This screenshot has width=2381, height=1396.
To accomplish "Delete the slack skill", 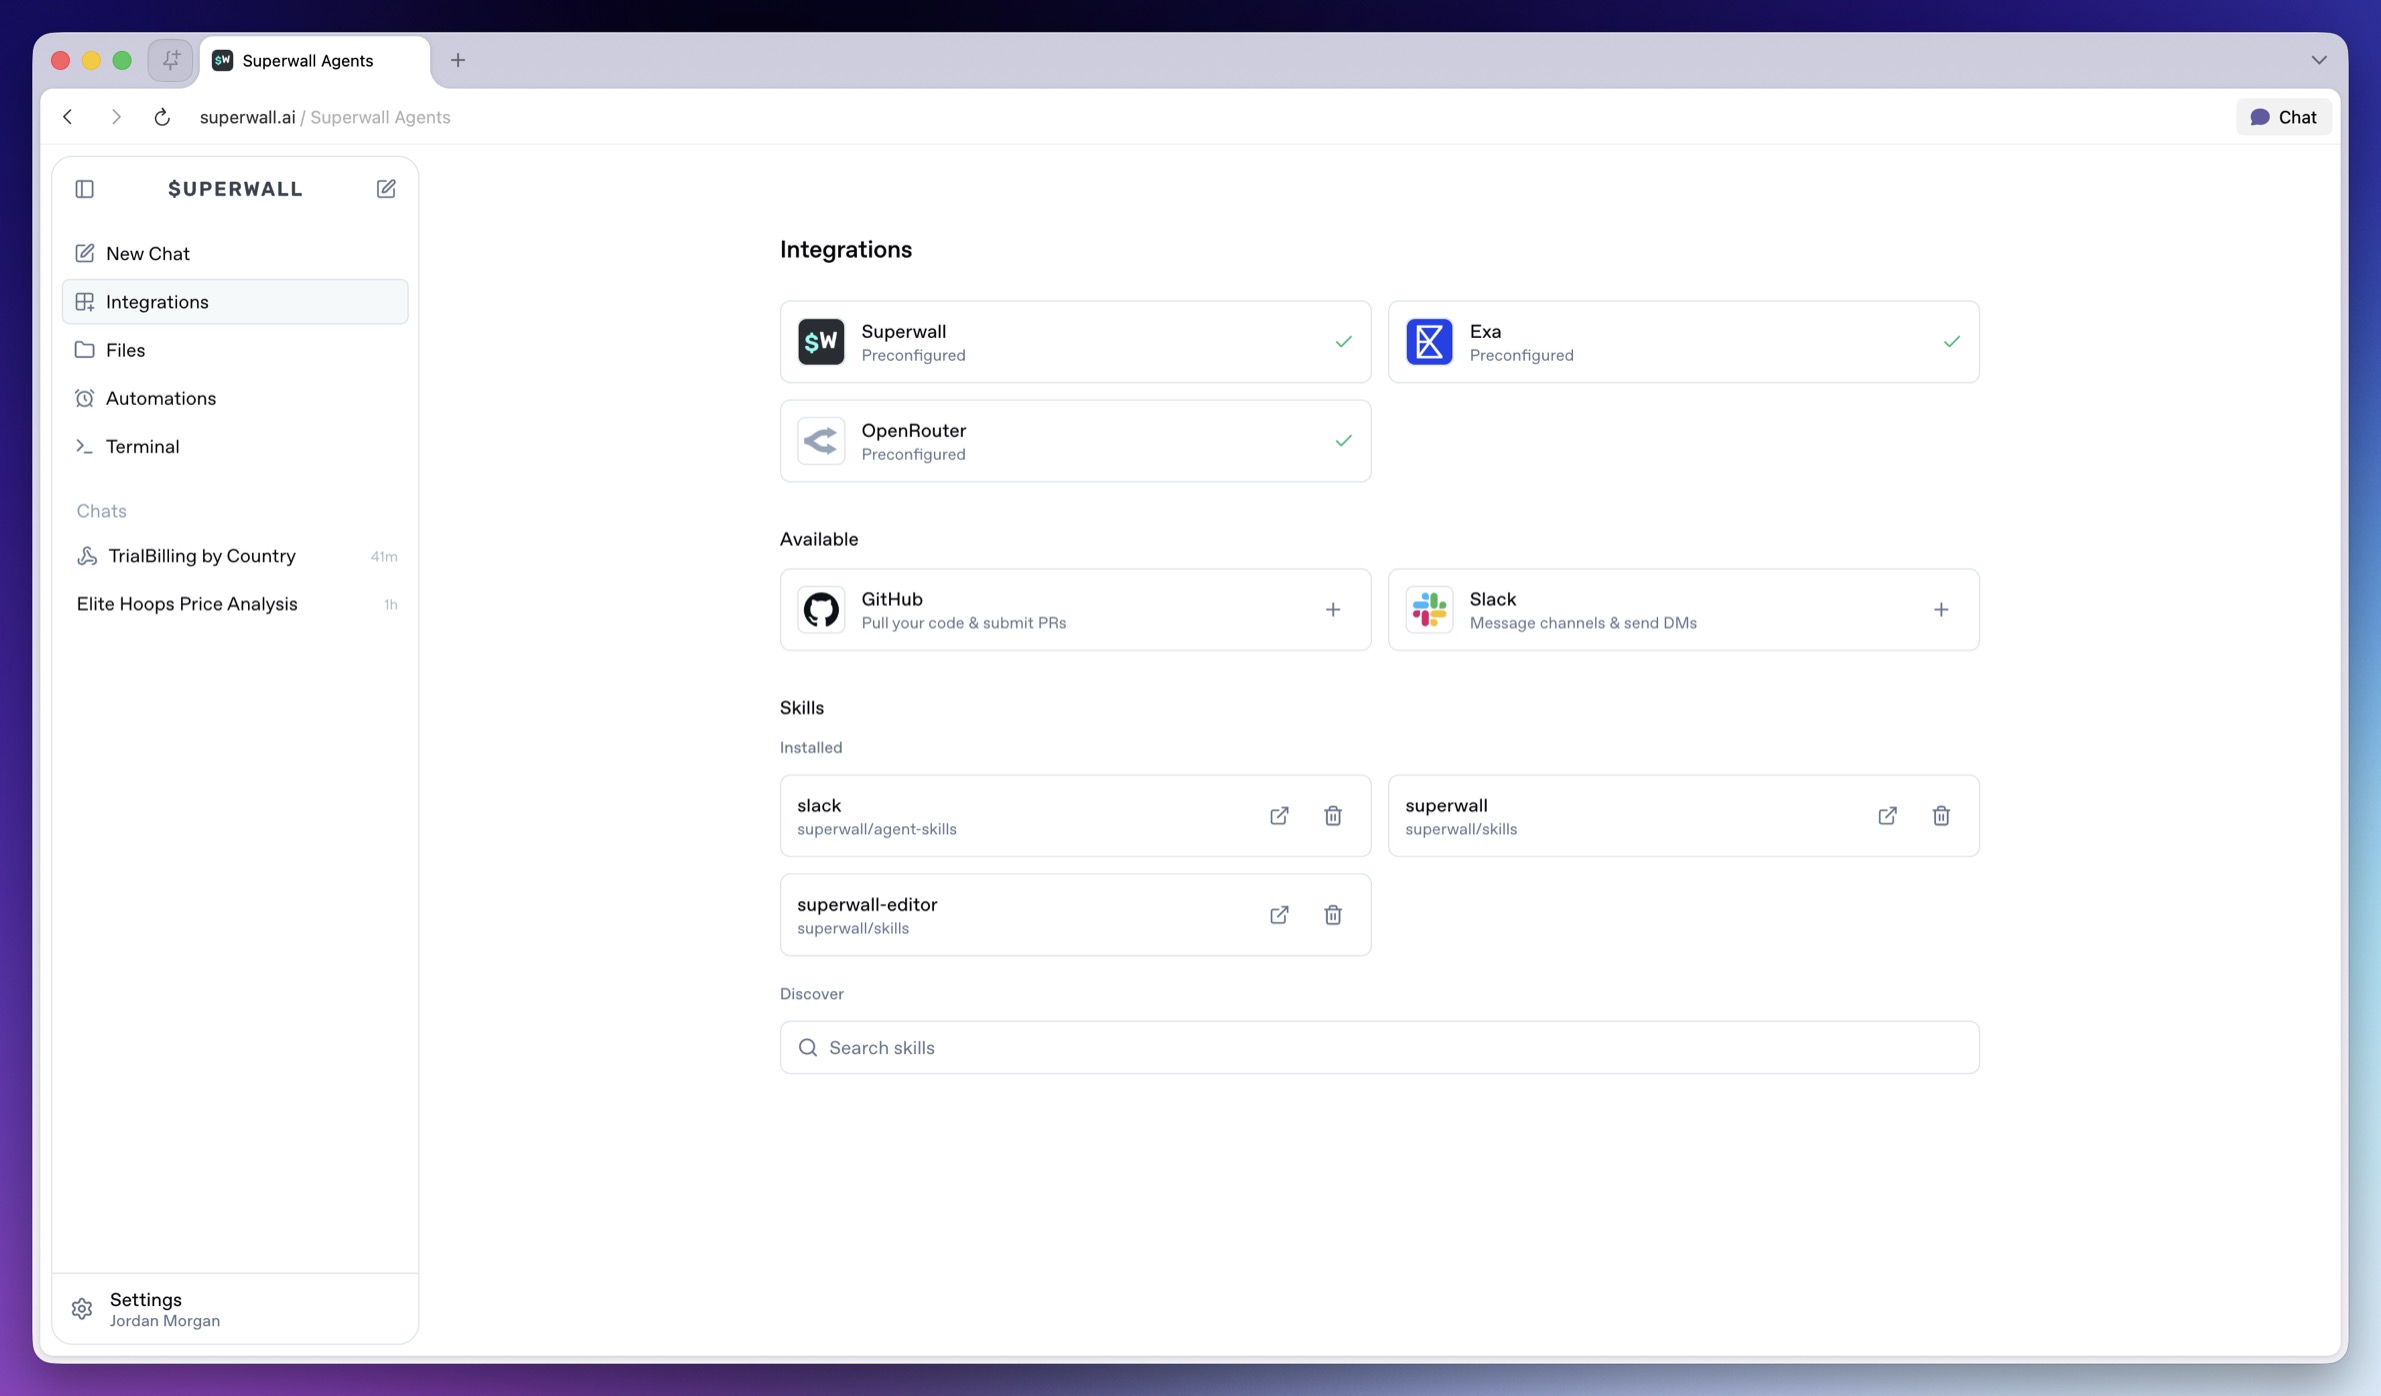I will [1332, 816].
